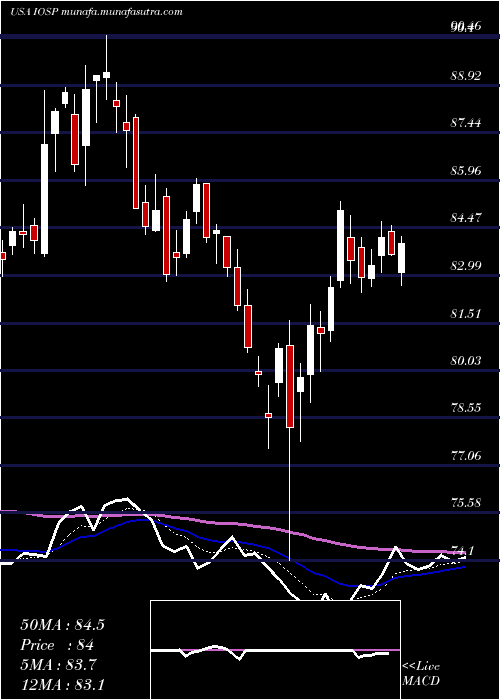
Task: Select the 80.03 price axis label
Action: [x=466, y=360]
